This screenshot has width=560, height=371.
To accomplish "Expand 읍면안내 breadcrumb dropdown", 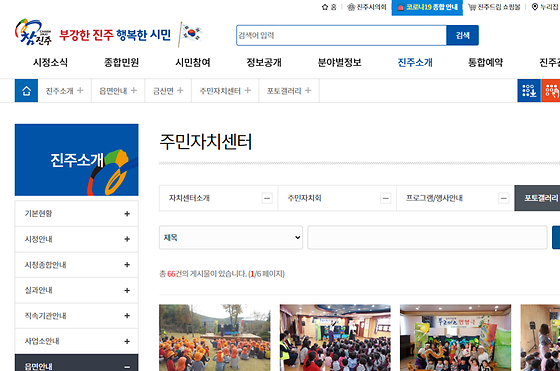I will 118,91.
